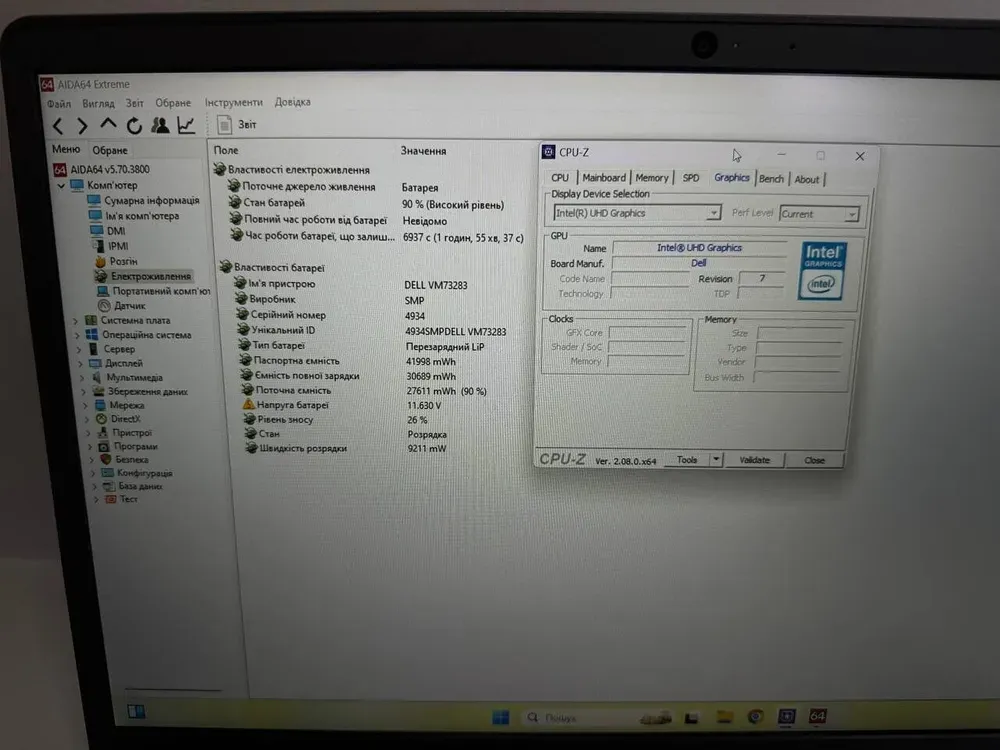Click the Forward arrow in AIDA64 toolbar
Screen dimensions: 1000x750
tap(83, 126)
